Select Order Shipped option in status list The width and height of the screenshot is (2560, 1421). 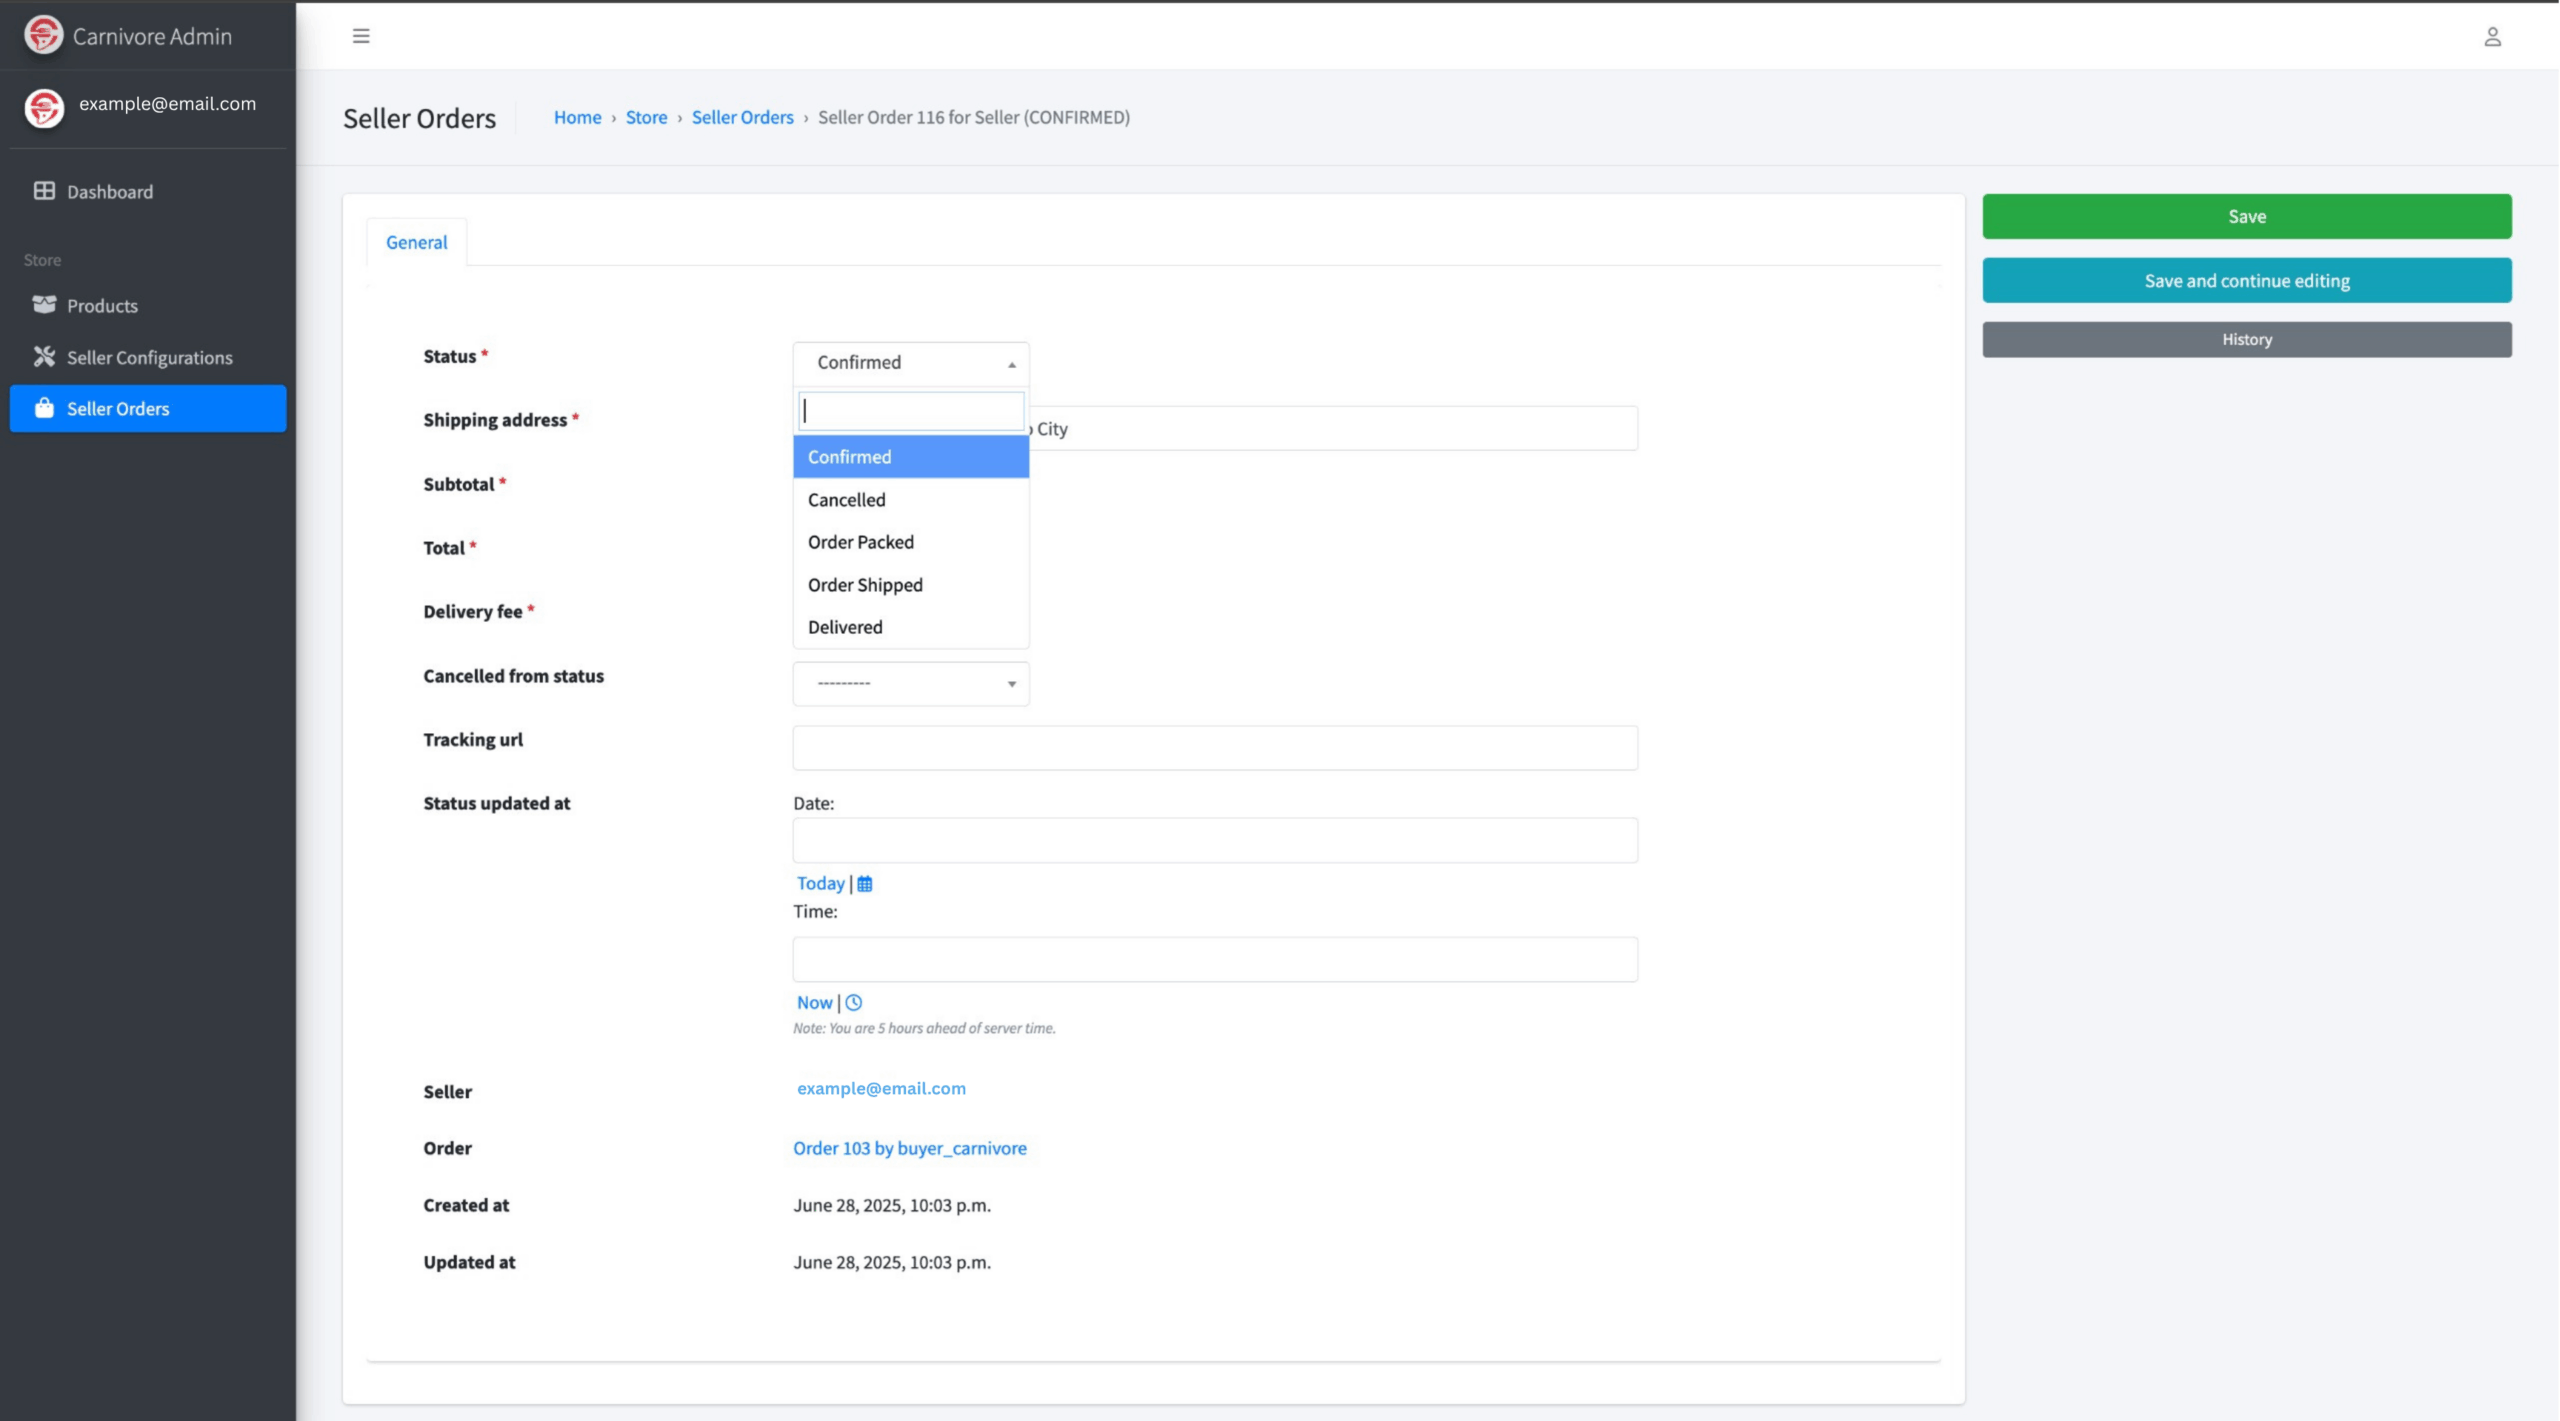(x=911, y=585)
